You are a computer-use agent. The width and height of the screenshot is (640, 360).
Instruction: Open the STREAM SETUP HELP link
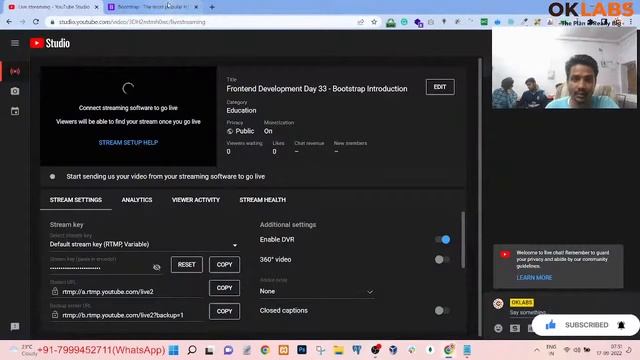[128, 142]
